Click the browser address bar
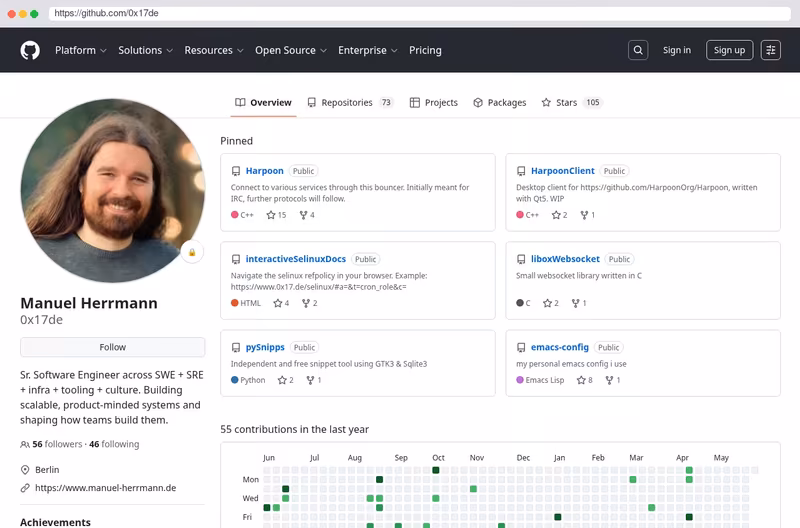Screen dimensions: 800x528 click(419, 13)
